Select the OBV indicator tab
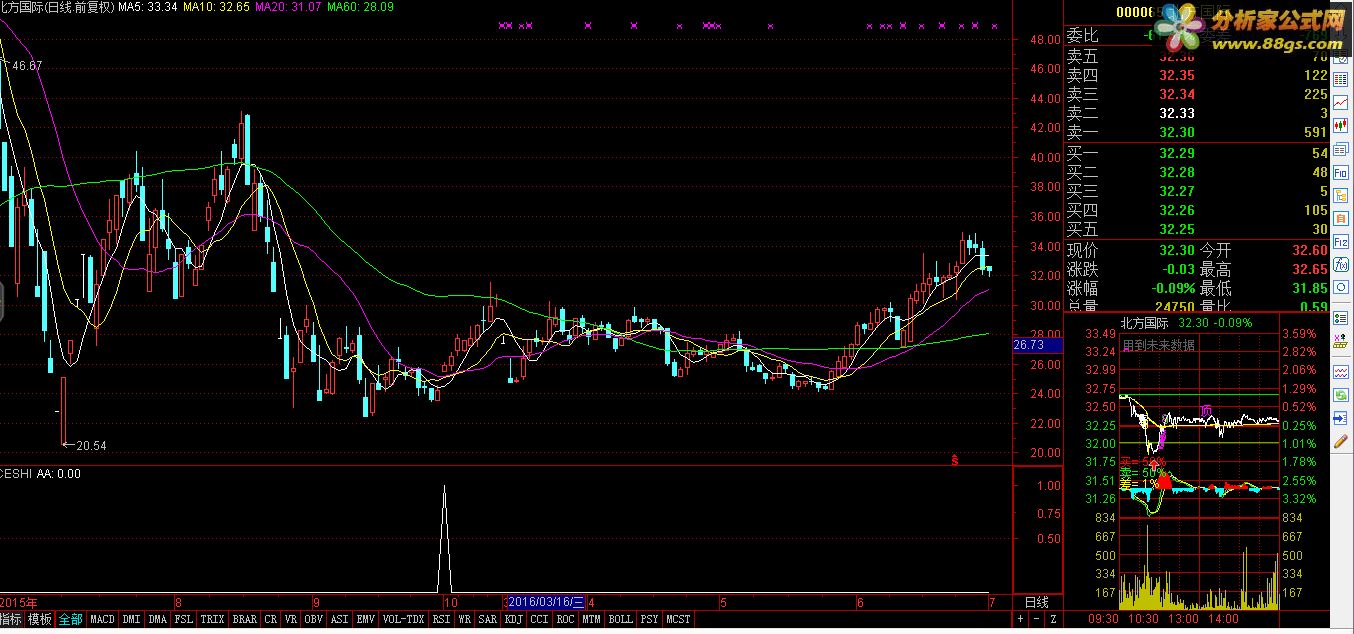Image resolution: width=1354 pixels, height=634 pixels. [314, 619]
